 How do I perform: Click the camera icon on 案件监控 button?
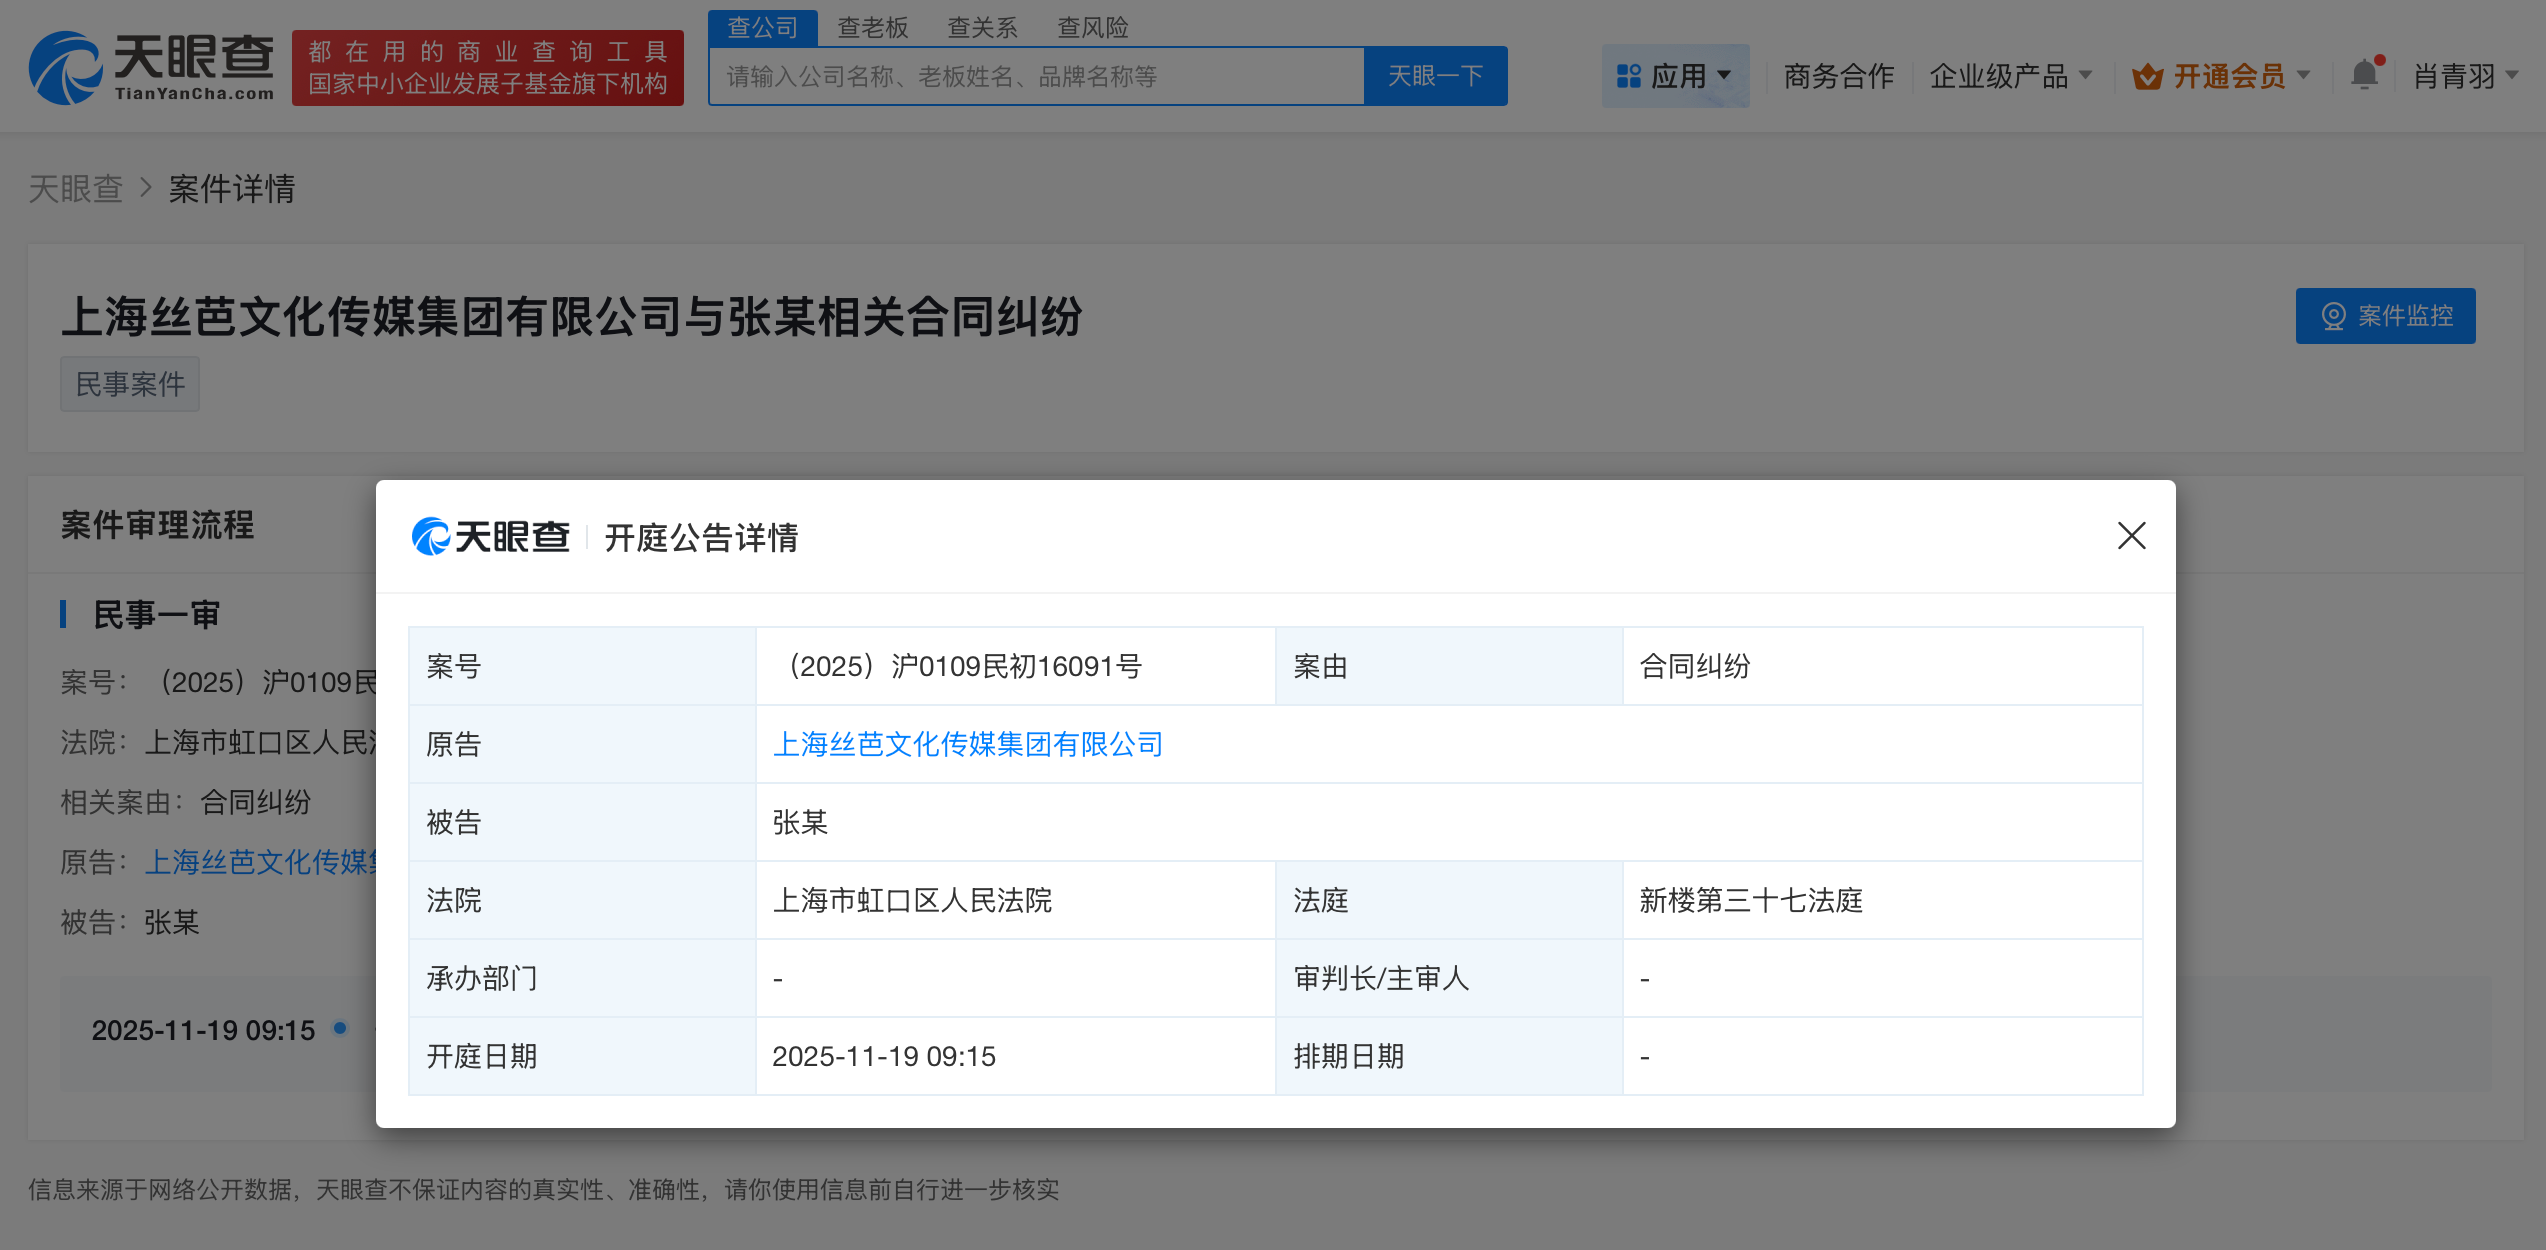coord(2333,315)
